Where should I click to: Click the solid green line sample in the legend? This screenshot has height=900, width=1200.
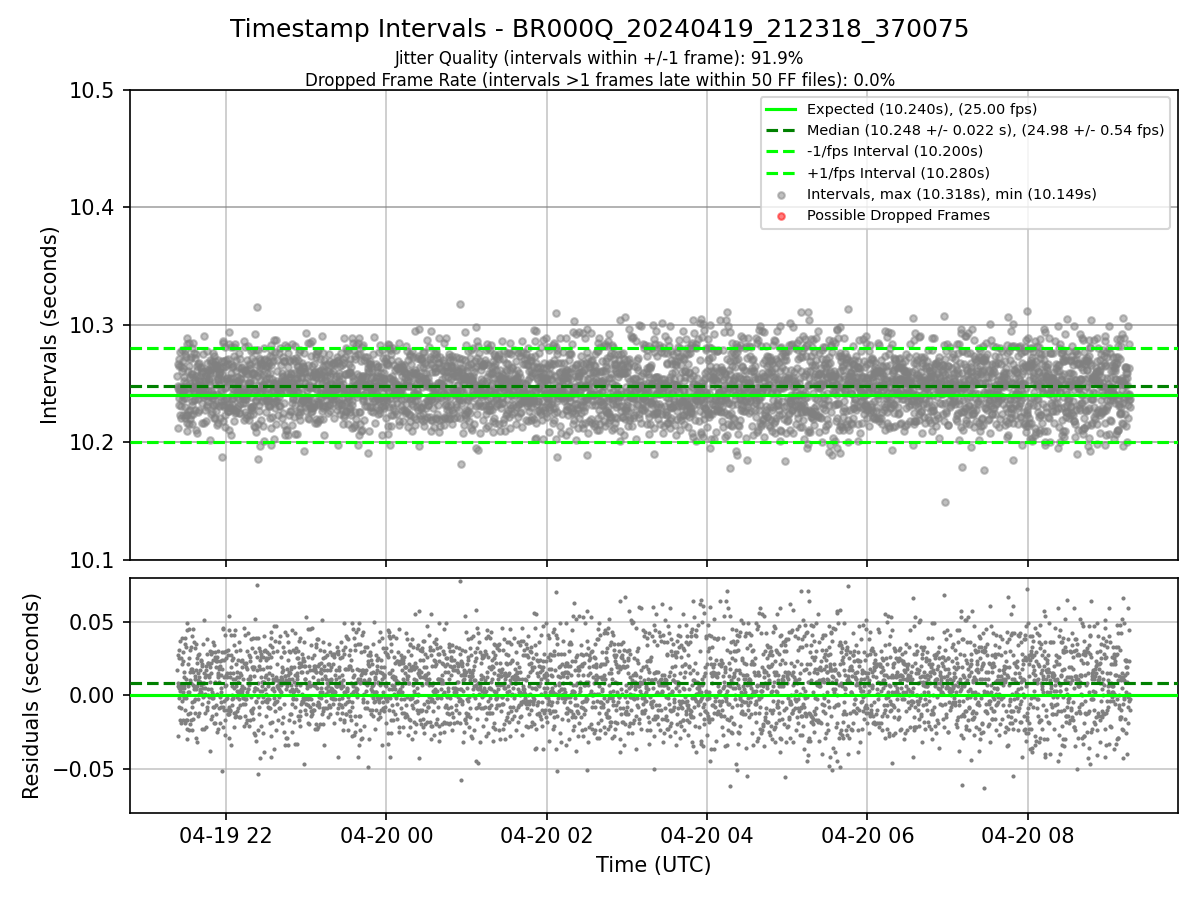point(782,109)
